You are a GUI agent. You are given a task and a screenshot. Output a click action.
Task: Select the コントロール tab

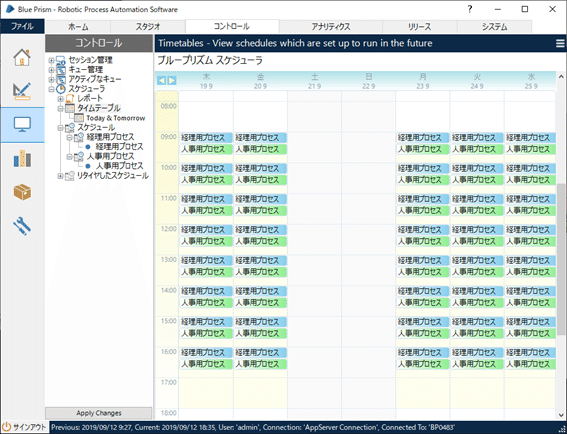click(232, 26)
